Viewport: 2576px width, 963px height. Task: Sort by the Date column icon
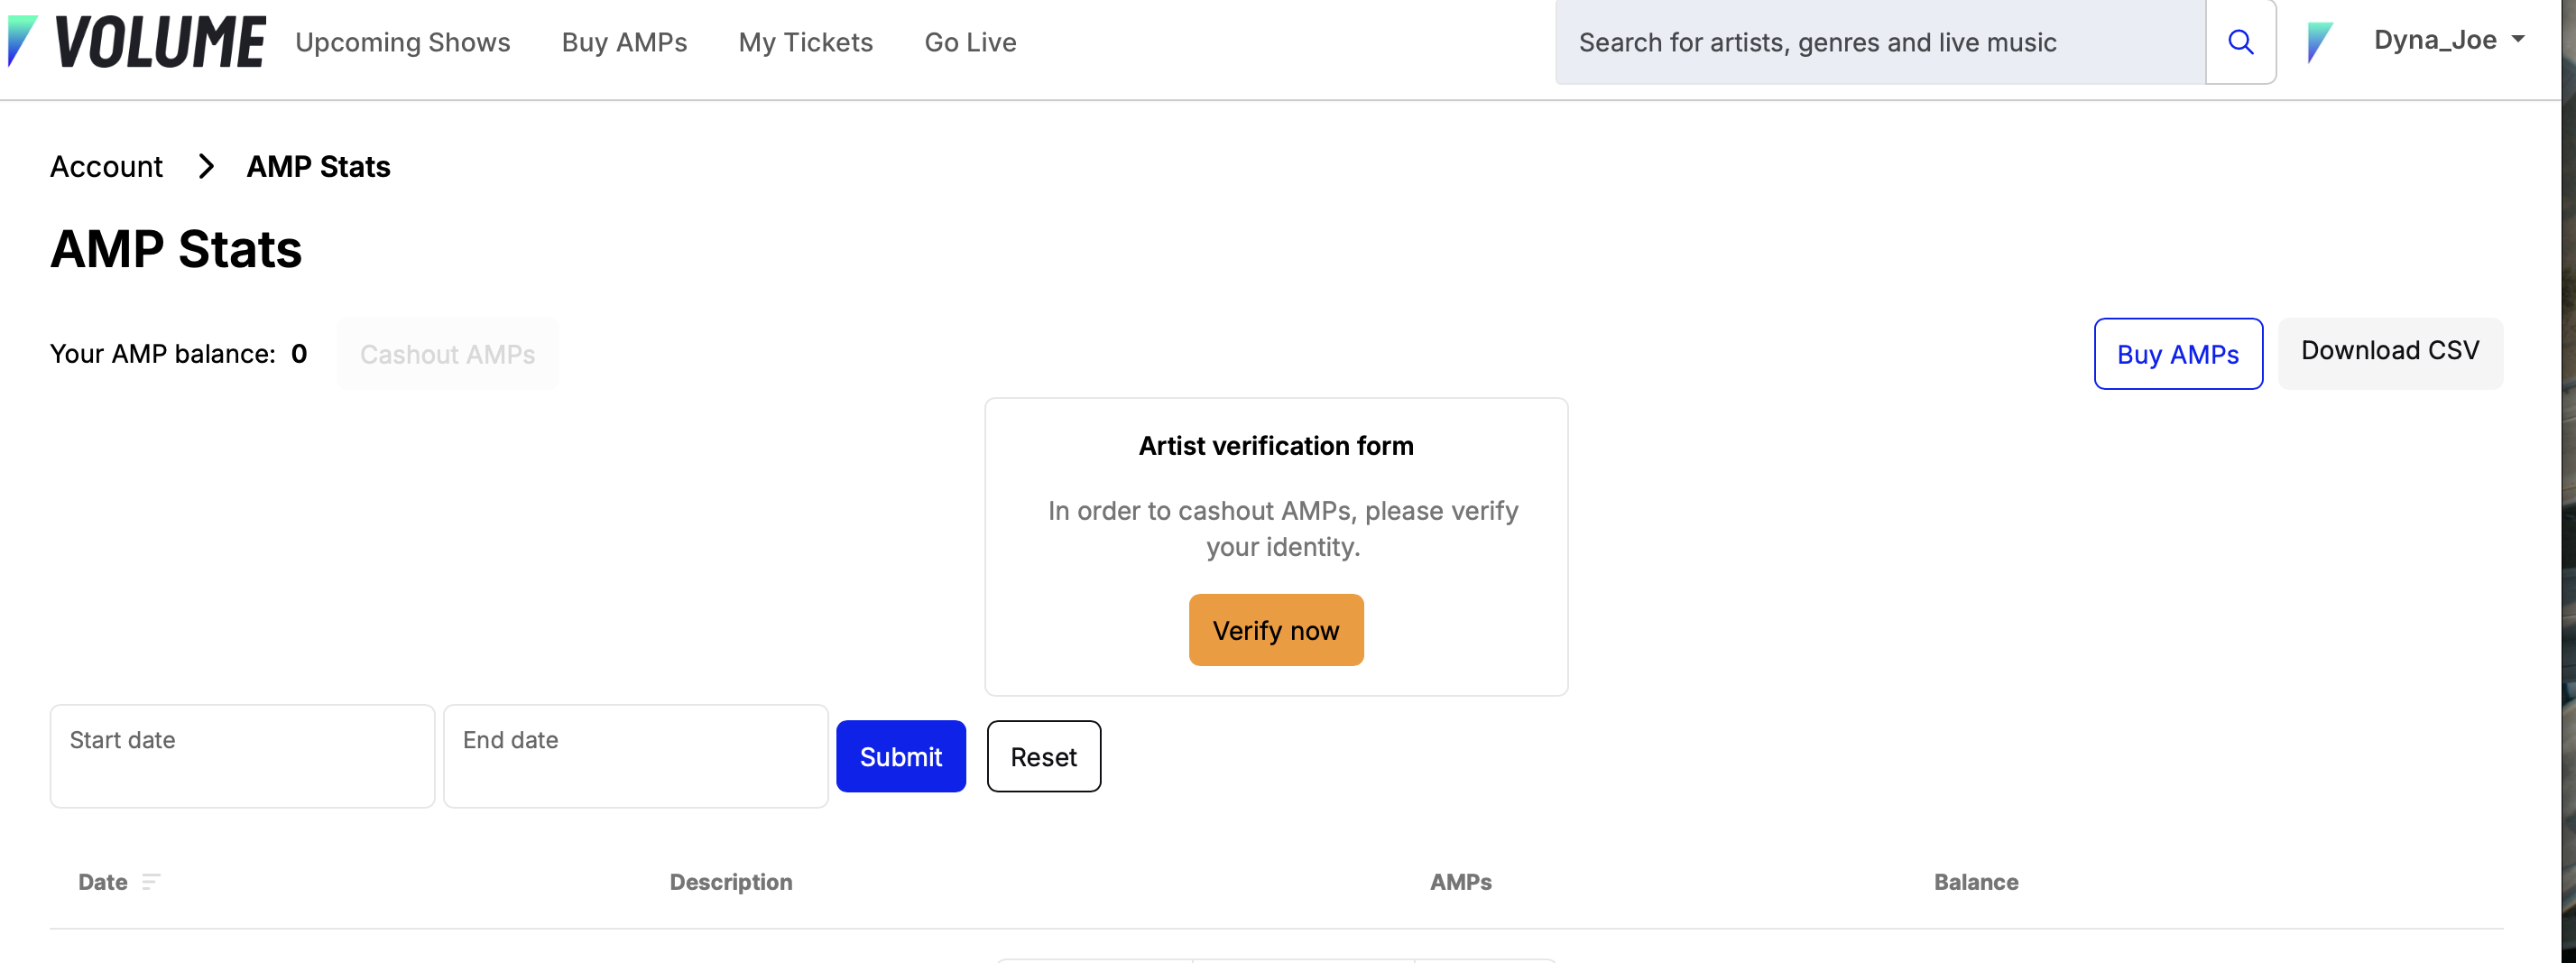point(151,881)
